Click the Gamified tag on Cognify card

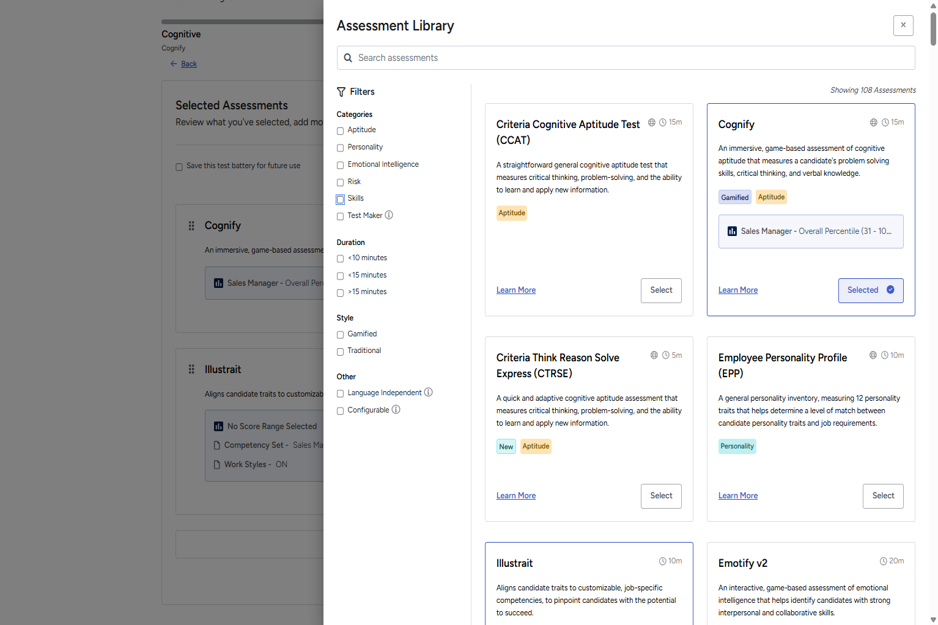[x=735, y=197]
